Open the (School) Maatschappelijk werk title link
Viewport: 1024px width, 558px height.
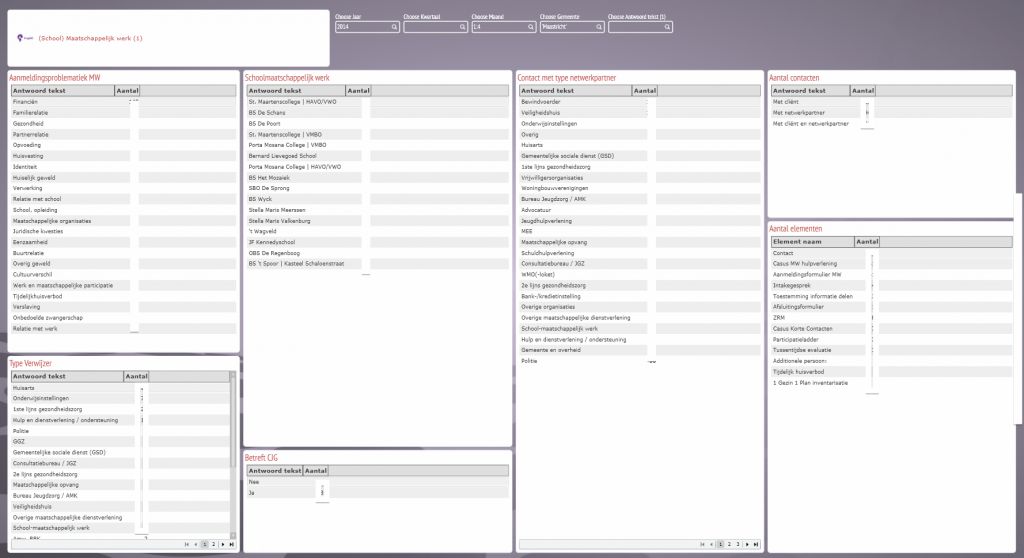pos(90,38)
